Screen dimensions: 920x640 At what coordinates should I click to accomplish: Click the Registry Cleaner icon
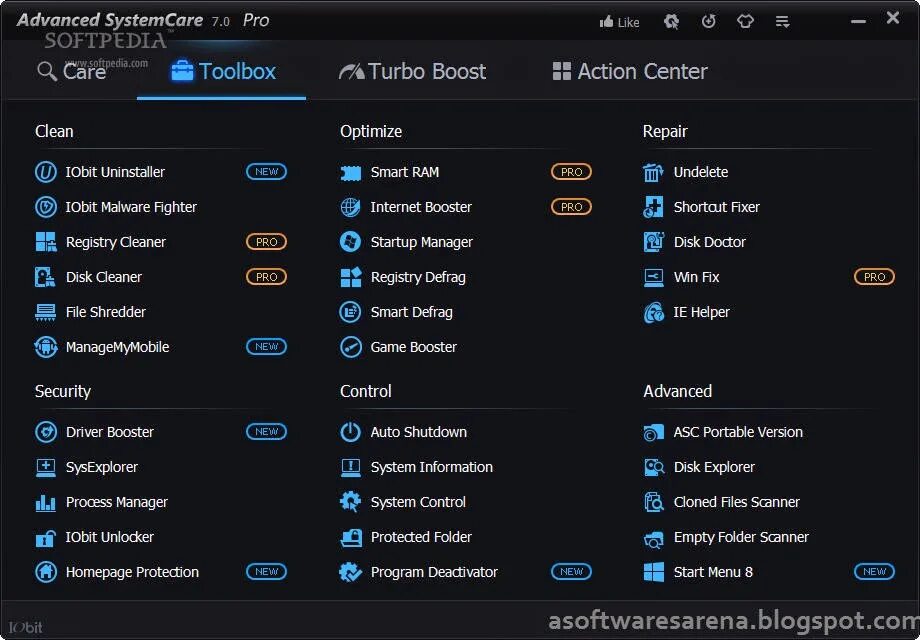tap(46, 242)
